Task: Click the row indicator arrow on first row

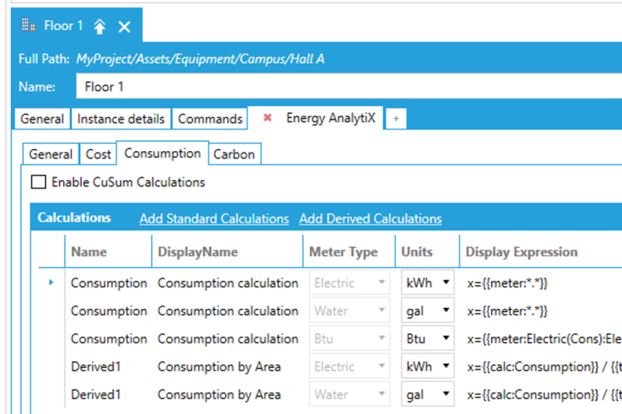Action: click(x=52, y=283)
